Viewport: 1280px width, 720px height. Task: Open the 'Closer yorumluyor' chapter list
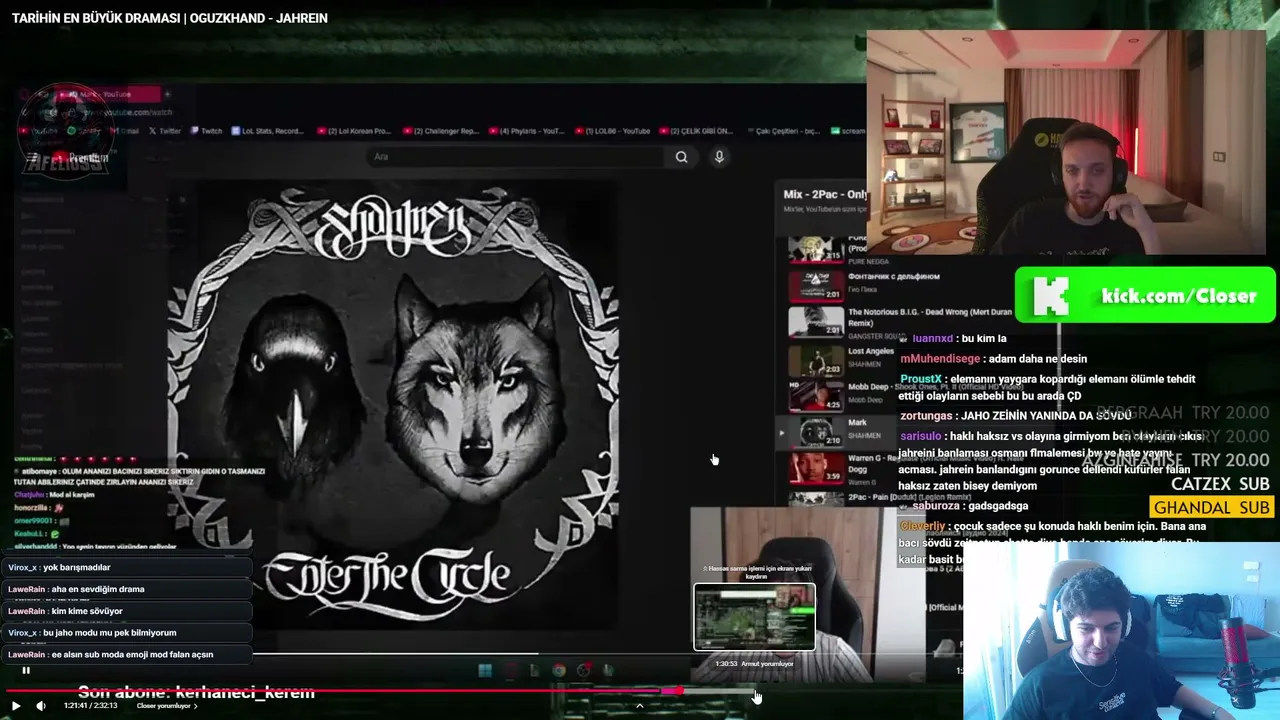(x=167, y=706)
